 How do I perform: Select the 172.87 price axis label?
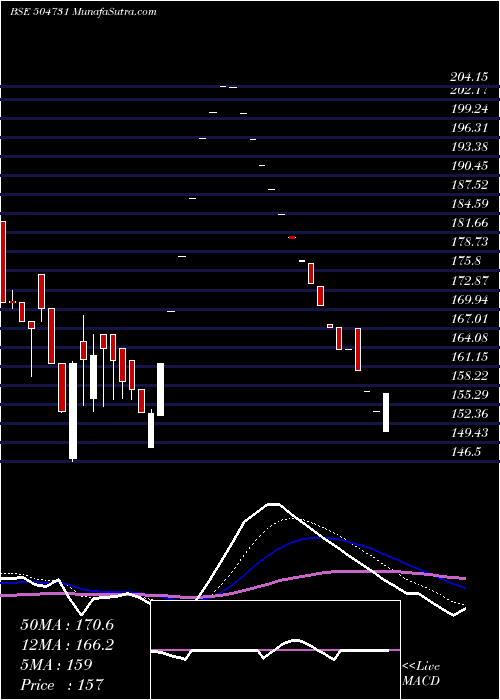coord(469,280)
